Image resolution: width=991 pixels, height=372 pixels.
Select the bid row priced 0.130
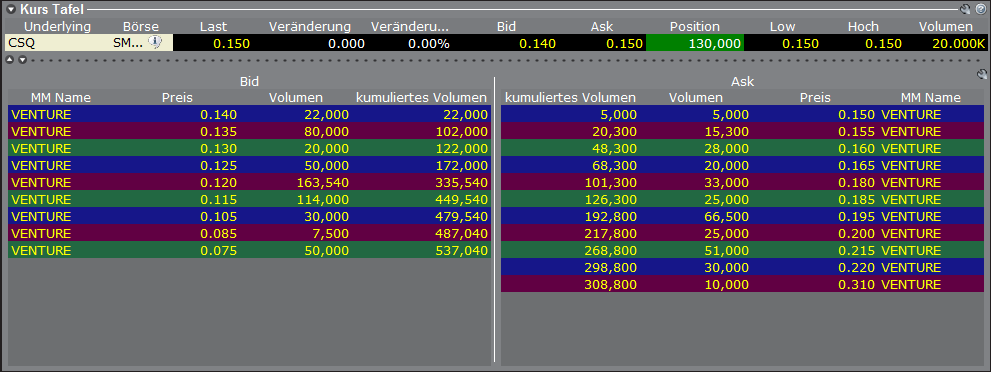[x=250, y=148]
